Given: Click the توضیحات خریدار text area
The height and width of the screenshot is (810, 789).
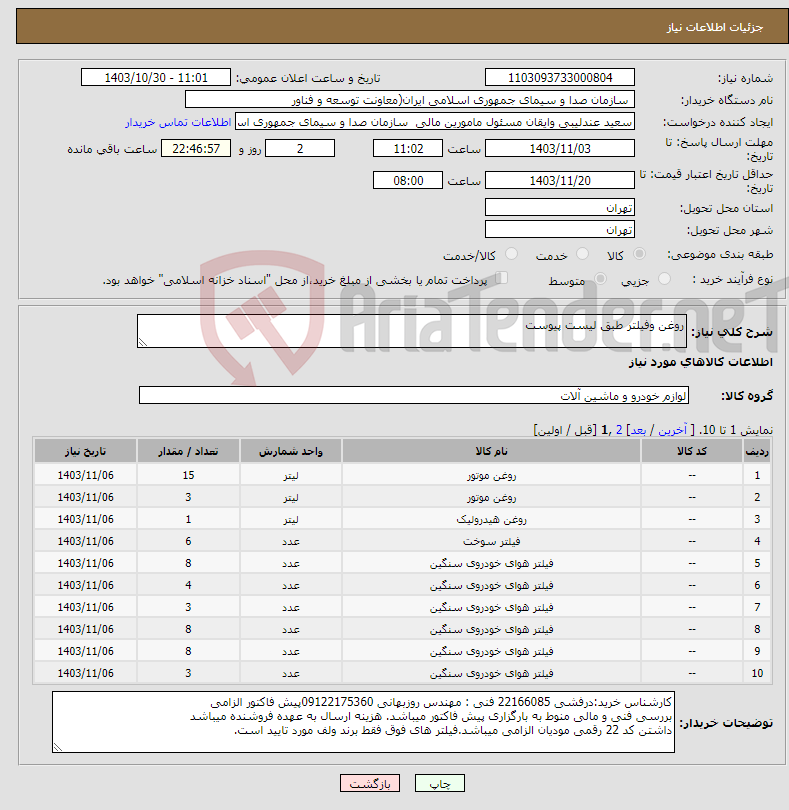Looking at the screenshot, I should 363,722.
